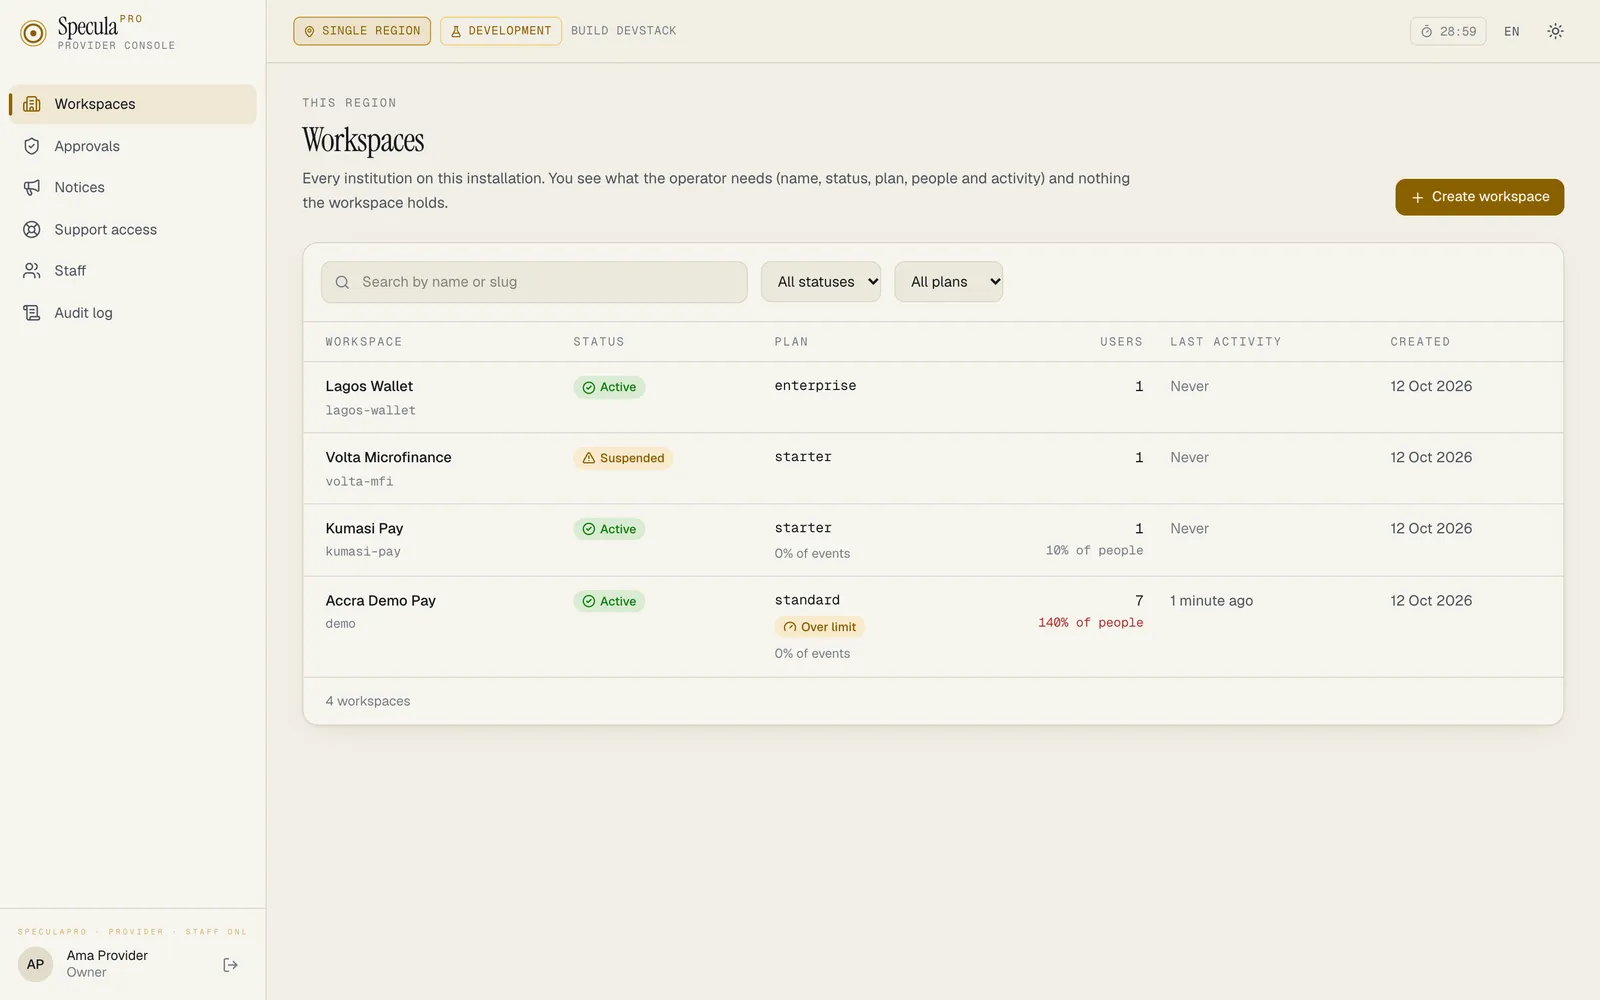Select Support access menu item
This screenshot has width=1600, height=1000.
[133, 230]
